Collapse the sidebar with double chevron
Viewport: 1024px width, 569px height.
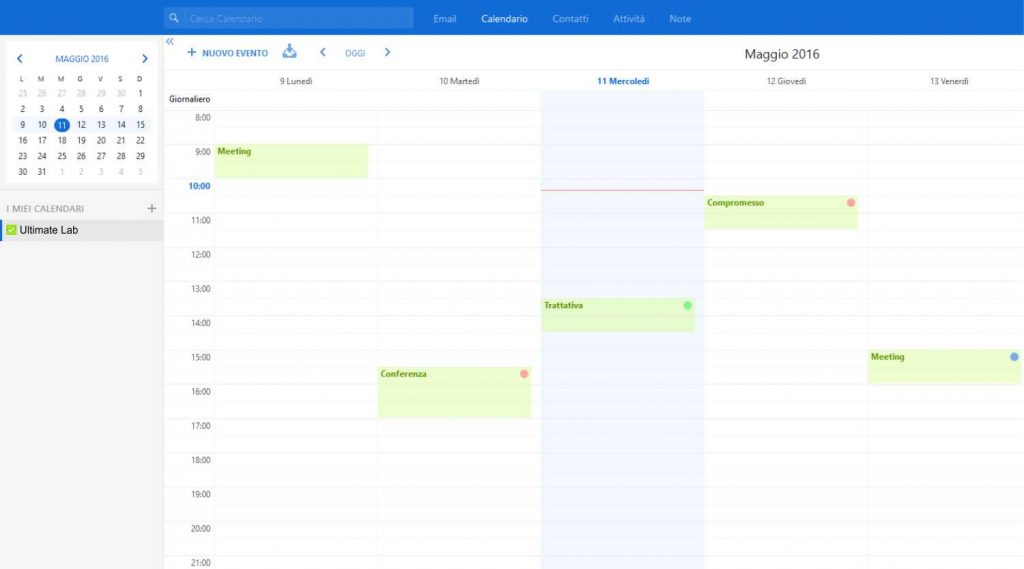[170, 41]
